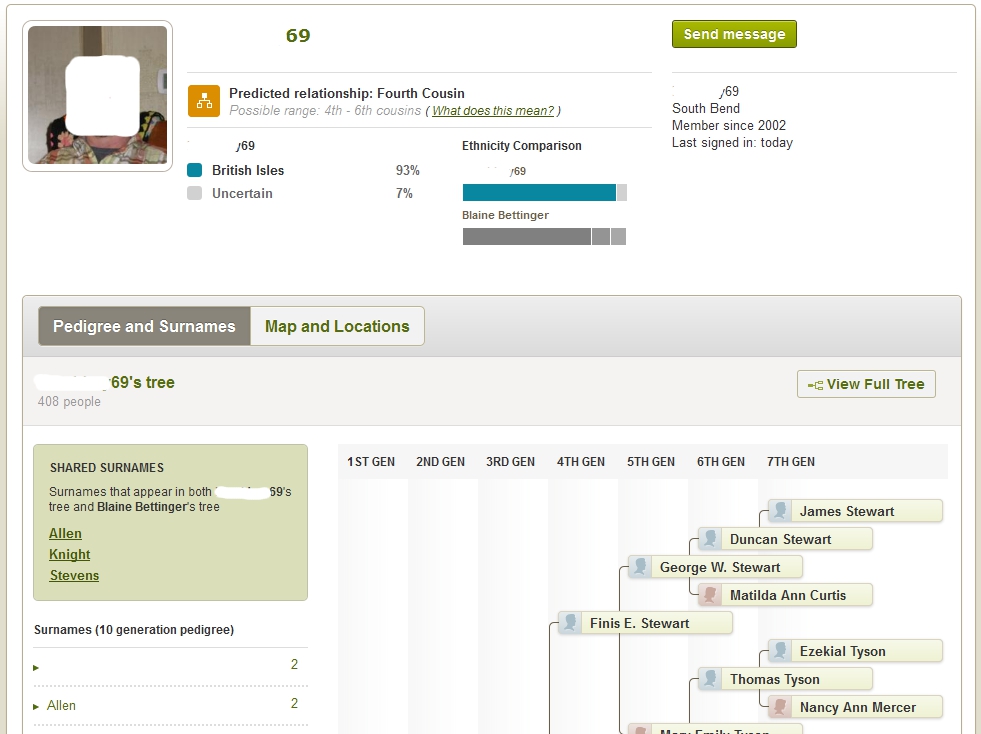Click the 'Last signed in: today' text
The image size is (981, 734).
click(x=732, y=143)
